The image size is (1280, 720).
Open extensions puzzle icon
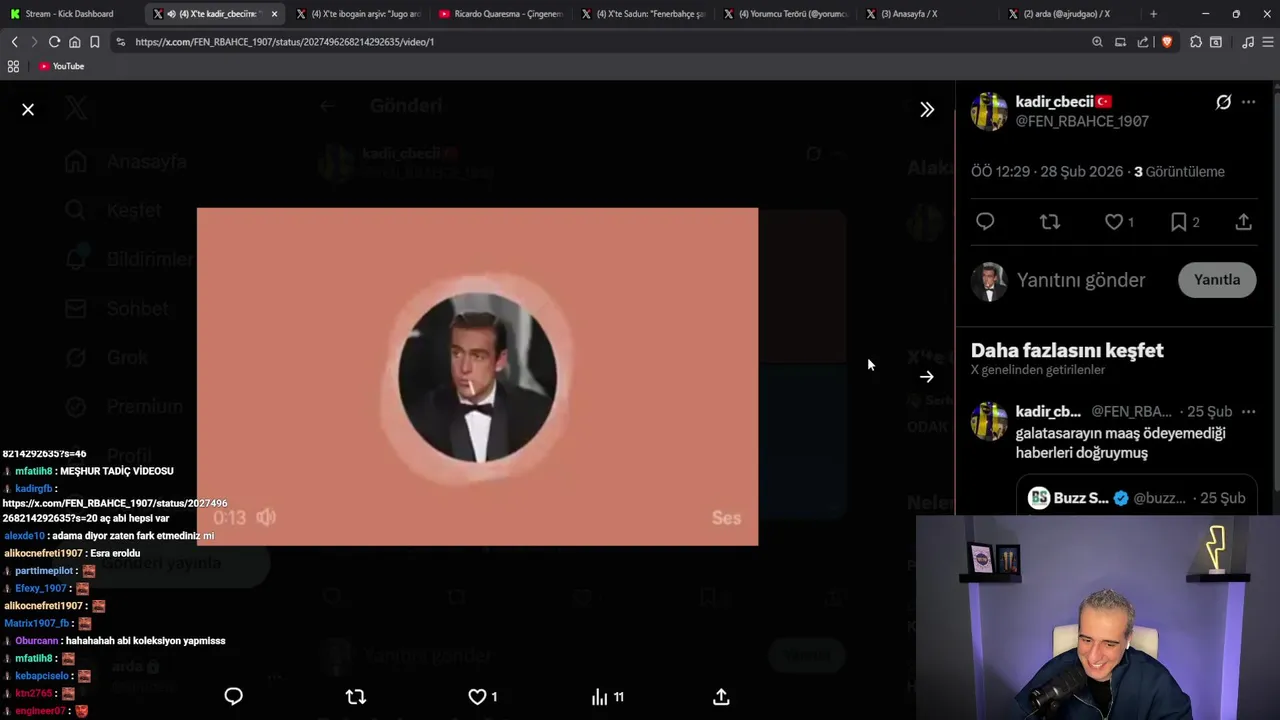(x=1195, y=42)
